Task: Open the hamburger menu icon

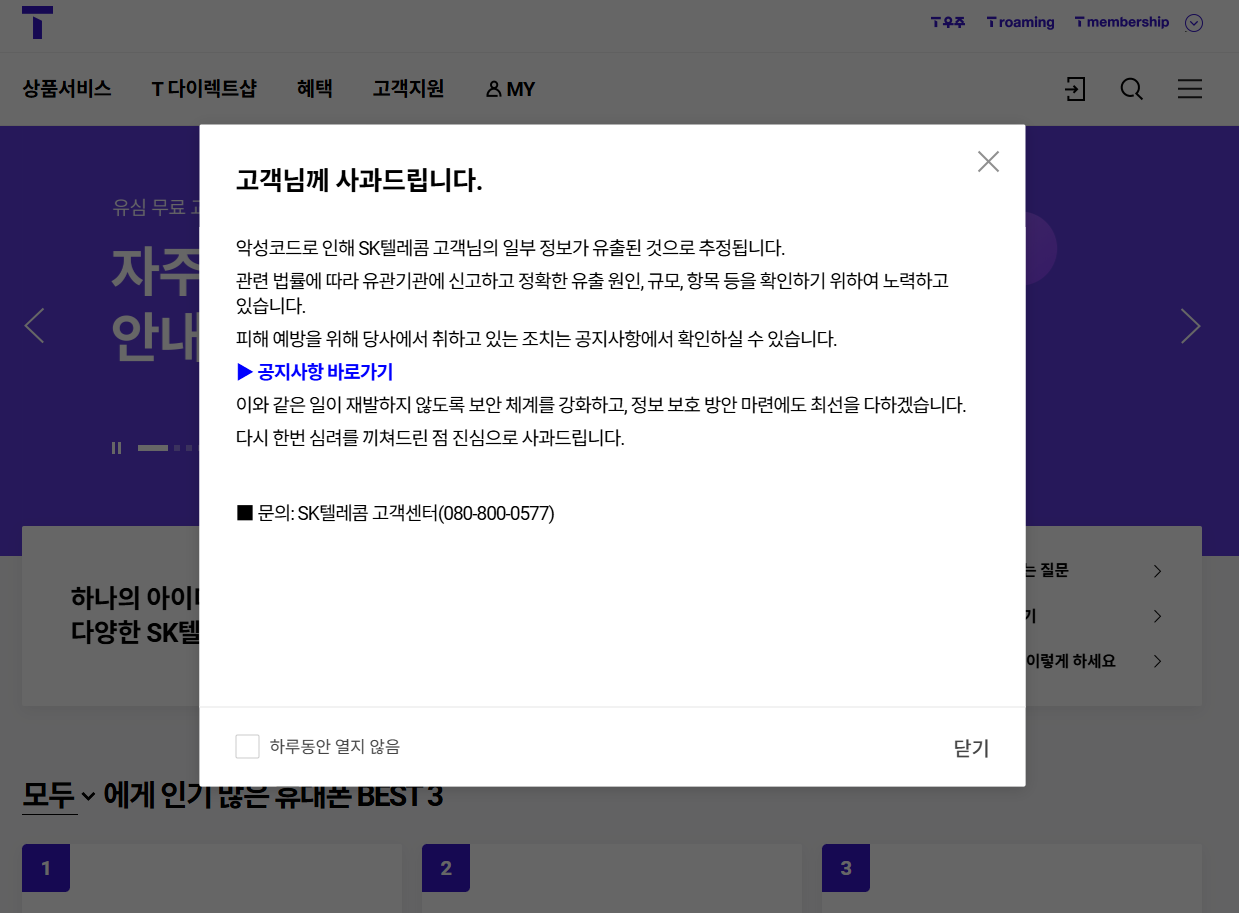Action: click(1190, 89)
